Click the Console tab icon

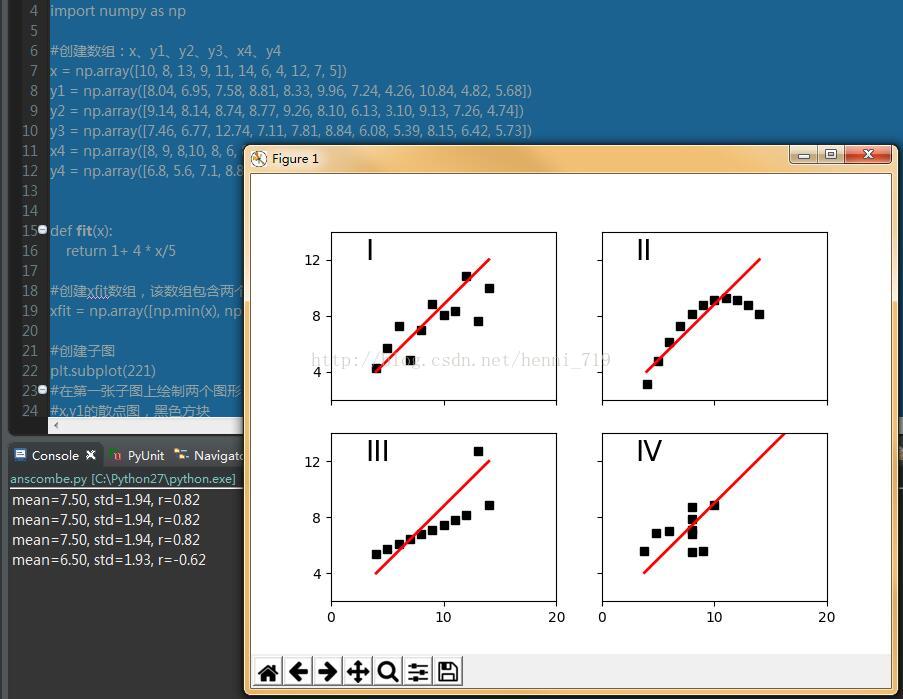point(20,455)
